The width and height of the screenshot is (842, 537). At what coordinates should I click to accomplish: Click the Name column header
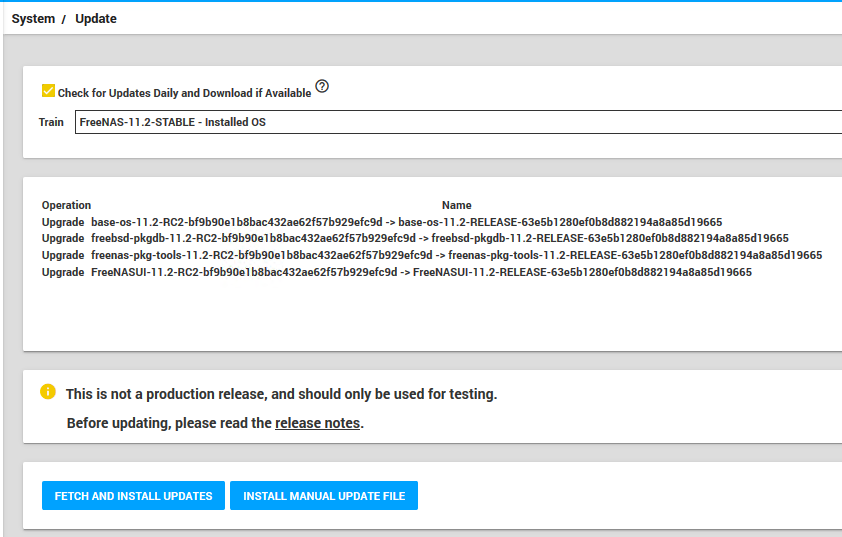tap(456, 205)
